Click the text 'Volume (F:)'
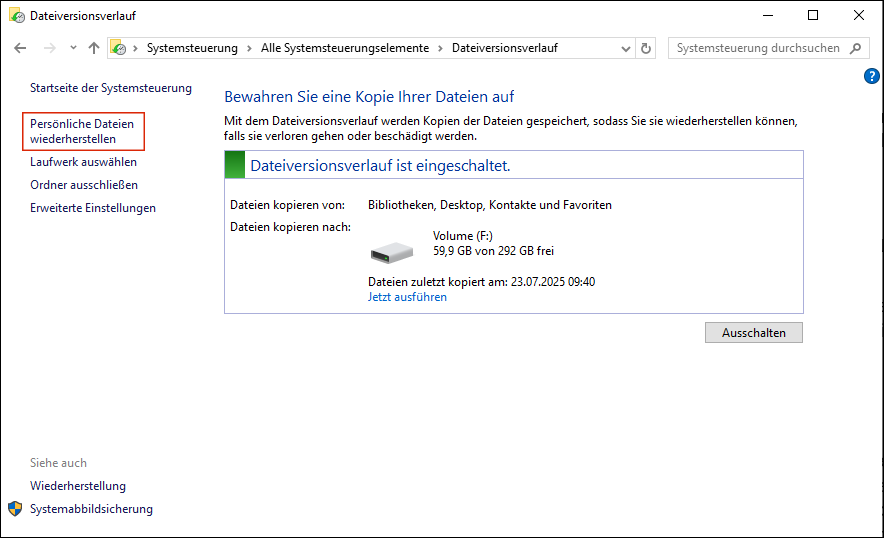The height and width of the screenshot is (538, 884). coord(462,236)
